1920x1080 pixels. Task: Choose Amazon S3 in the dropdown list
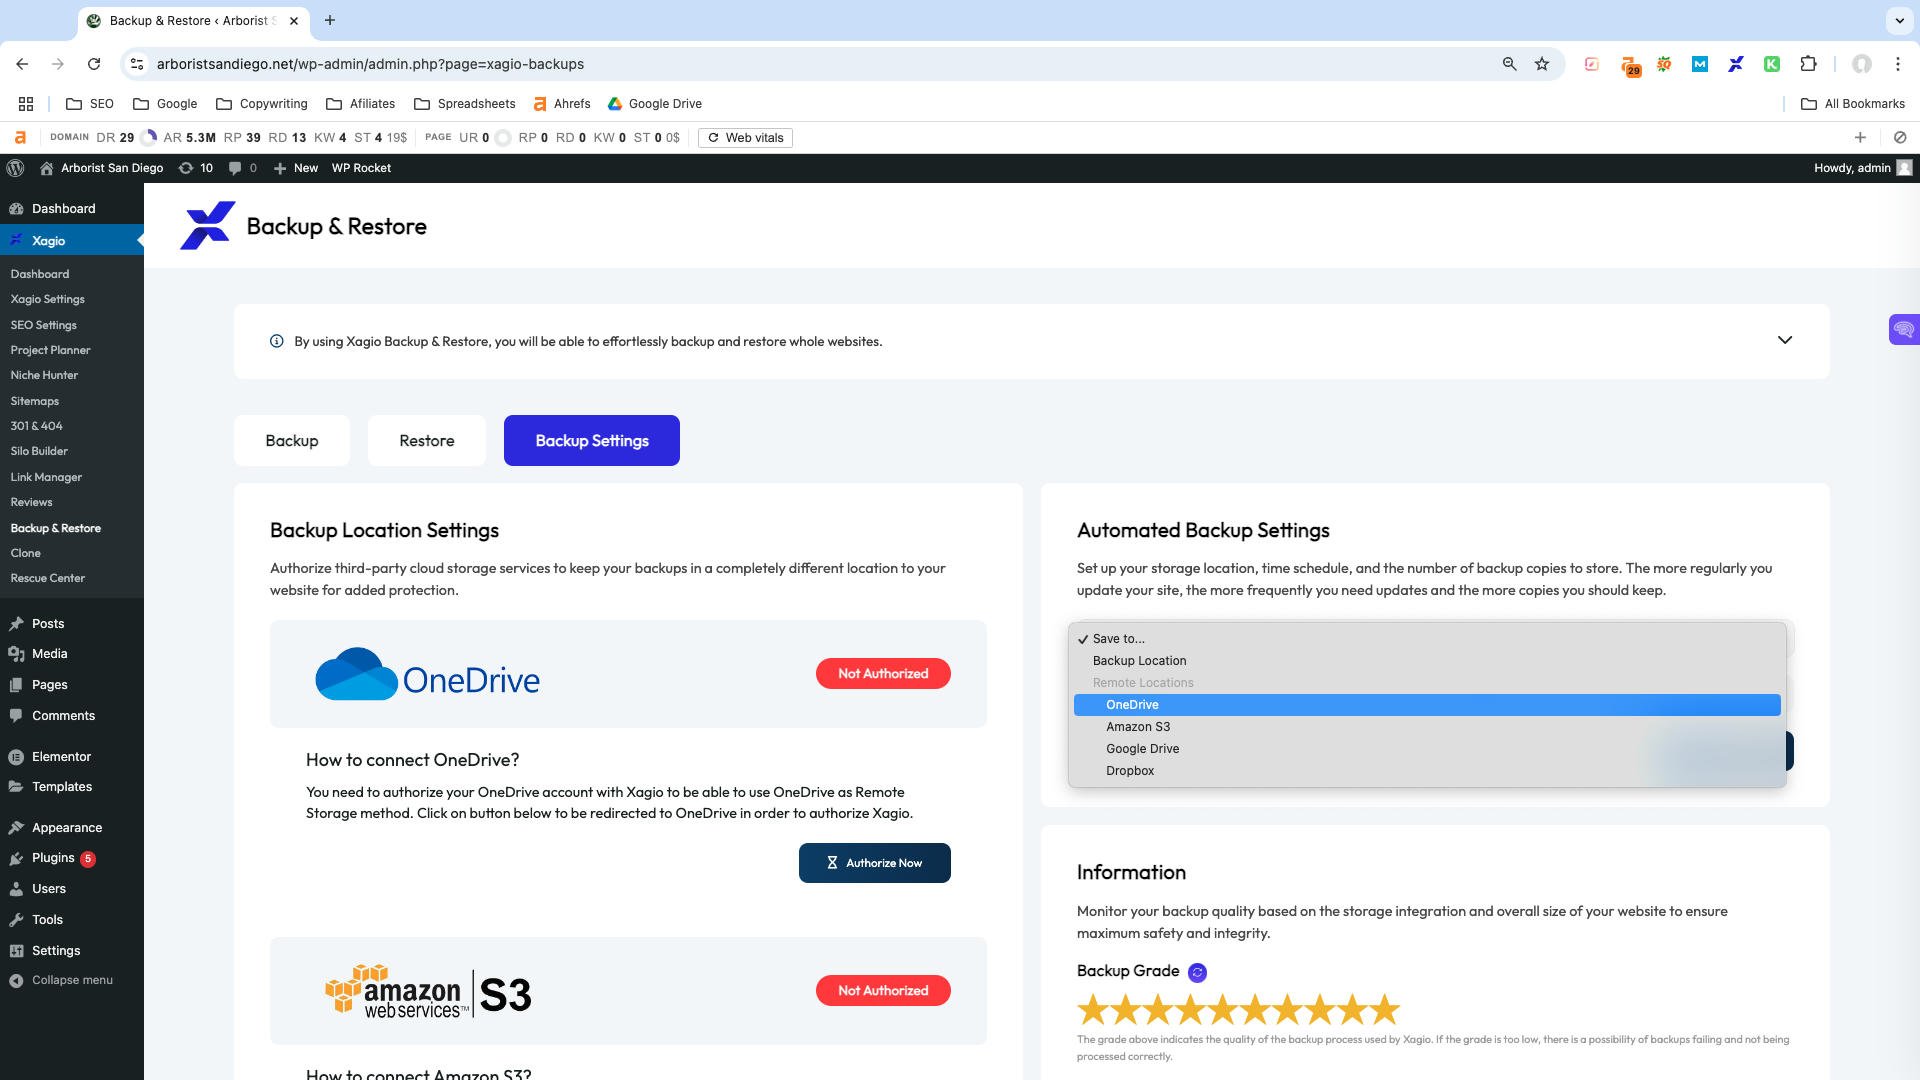click(x=1427, y=727)
